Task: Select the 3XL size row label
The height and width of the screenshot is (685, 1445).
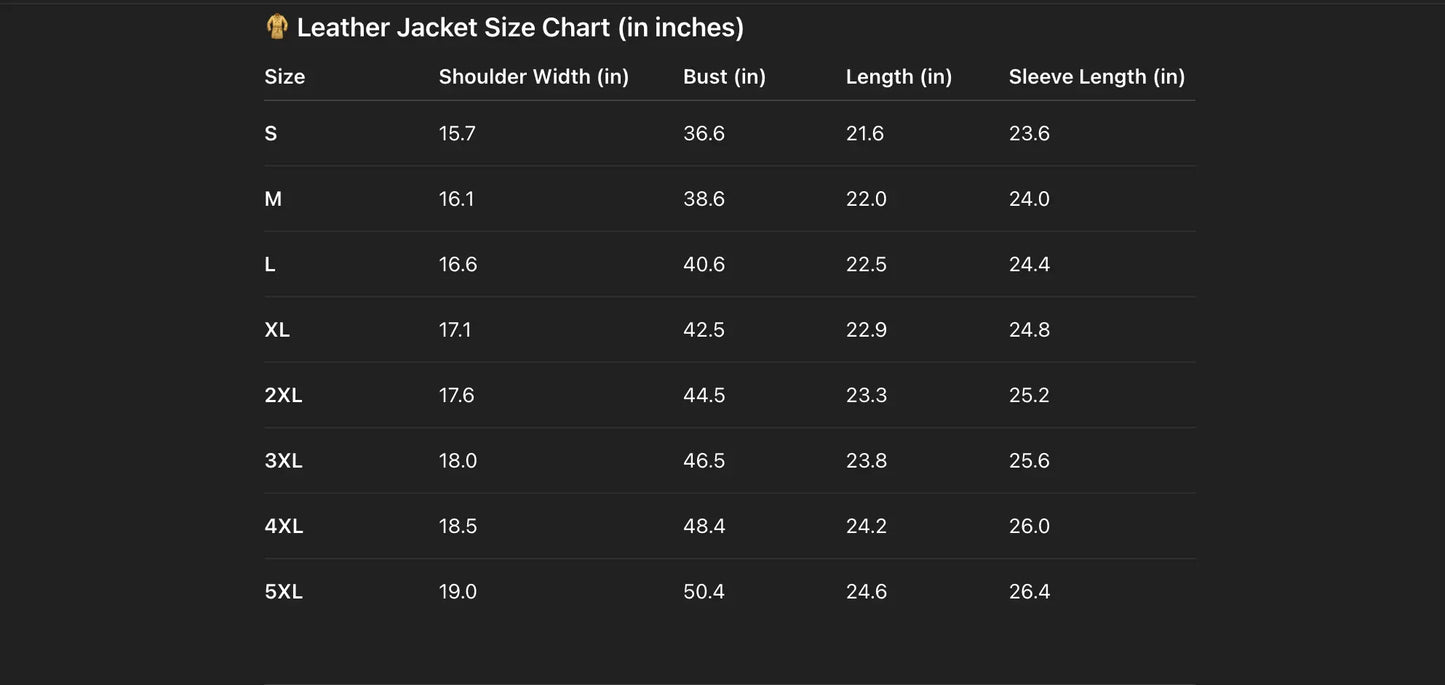Action: click(283, 461)
